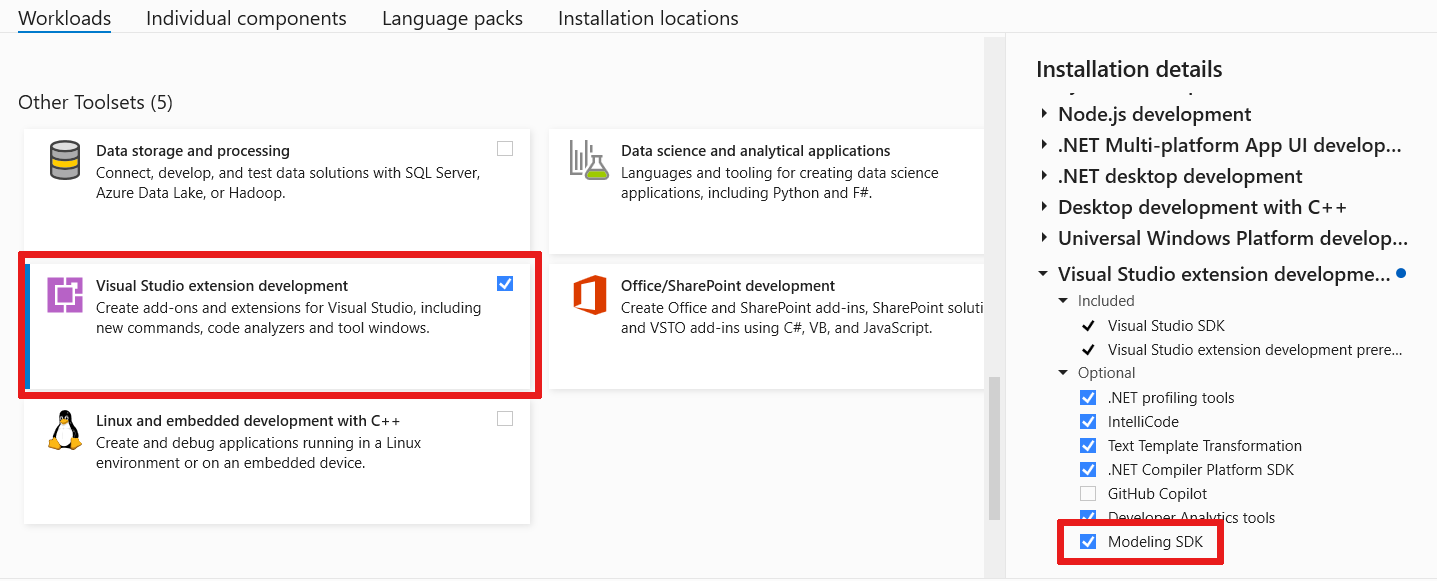This screenshot has width=1437, height=581.
Task: Expand Desktop development with C++ section
Action: [x=1043, y=207]
